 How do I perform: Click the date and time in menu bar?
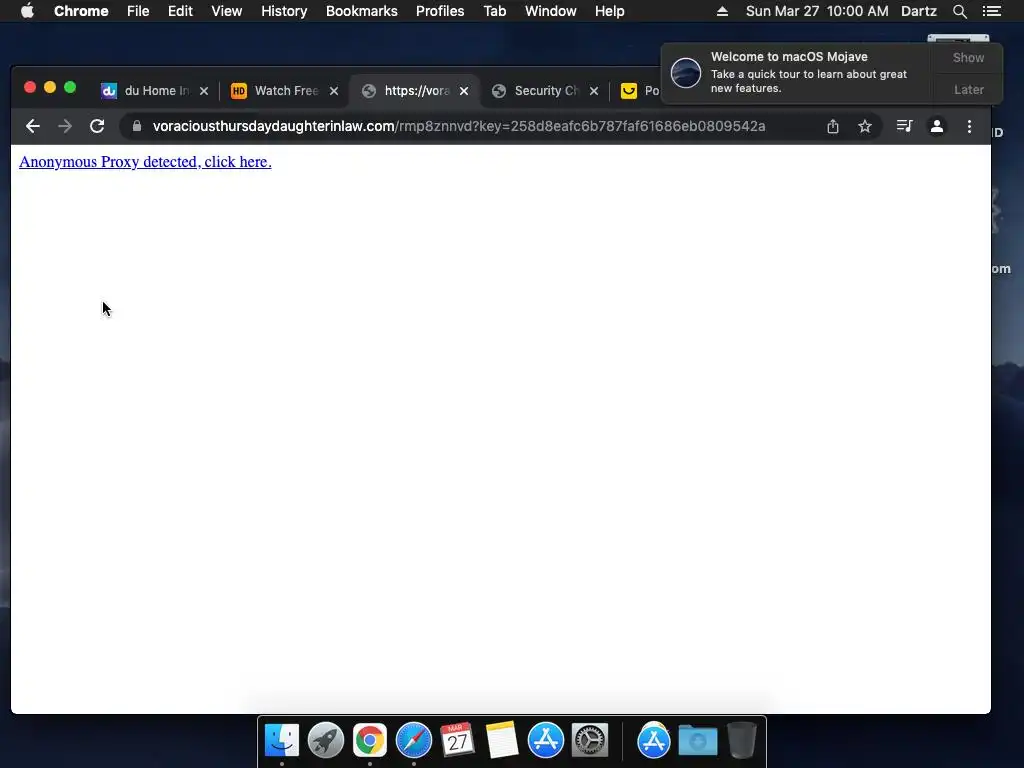click(x=817, y=11)
